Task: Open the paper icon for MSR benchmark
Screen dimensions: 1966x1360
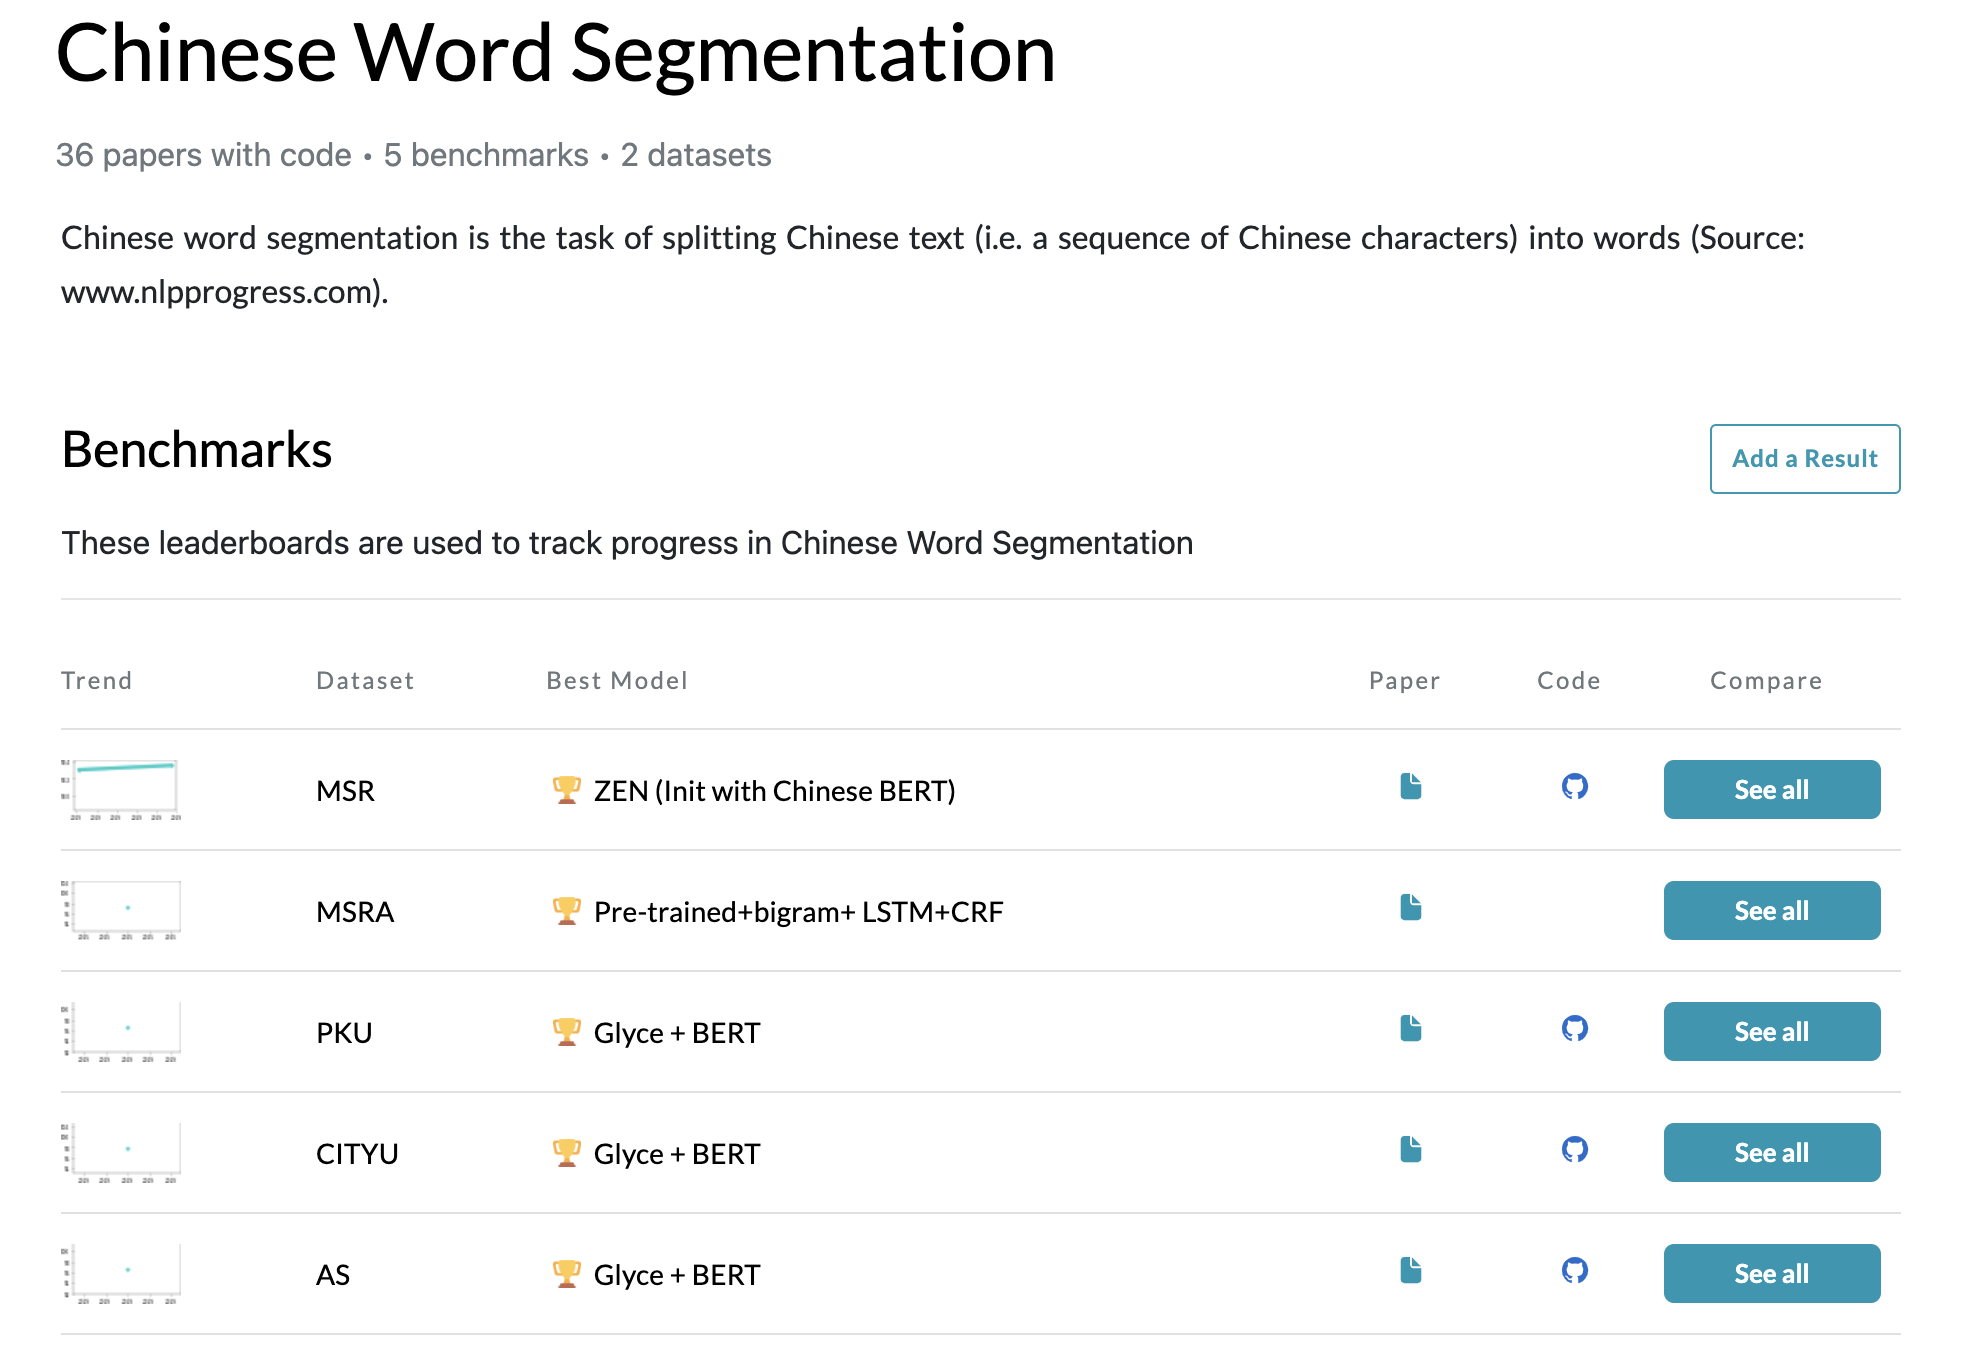Action: (x=1410, y=787)
